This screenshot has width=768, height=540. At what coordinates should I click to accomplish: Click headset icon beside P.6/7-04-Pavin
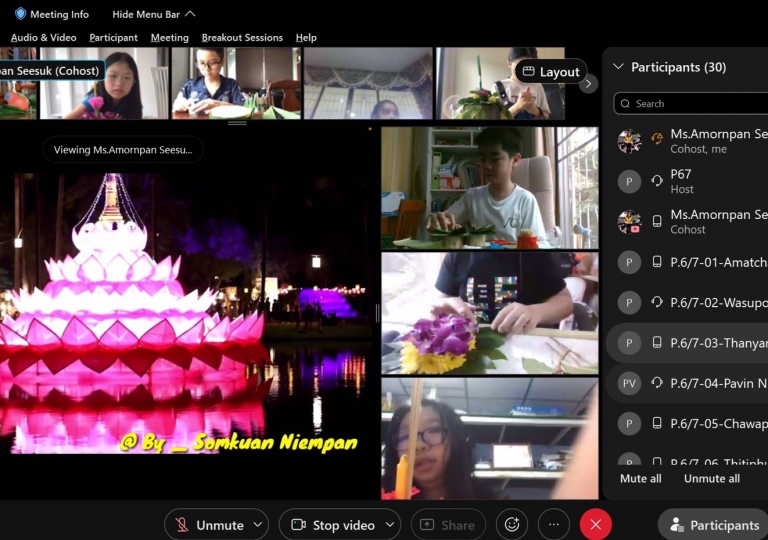[657, 383]
